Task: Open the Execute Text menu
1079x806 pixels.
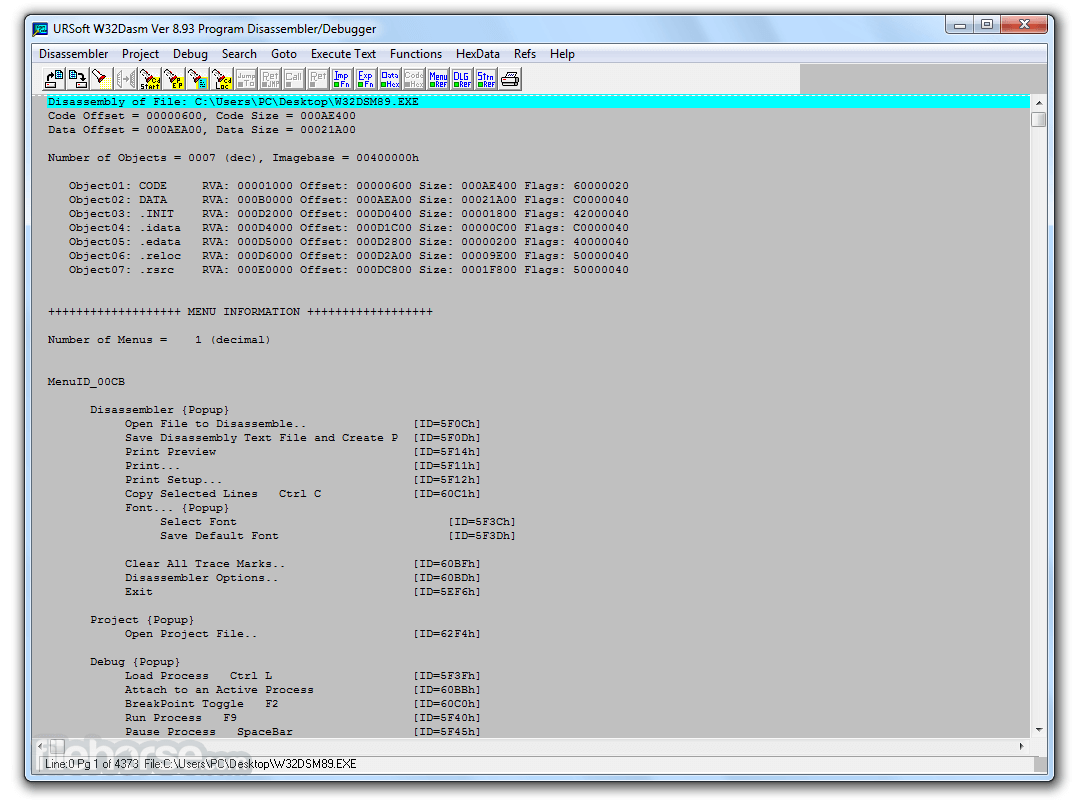Action: [x=343, y=54]
